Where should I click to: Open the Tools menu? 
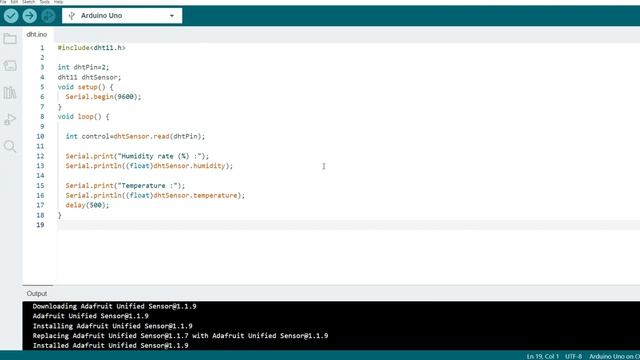(44, 2)
